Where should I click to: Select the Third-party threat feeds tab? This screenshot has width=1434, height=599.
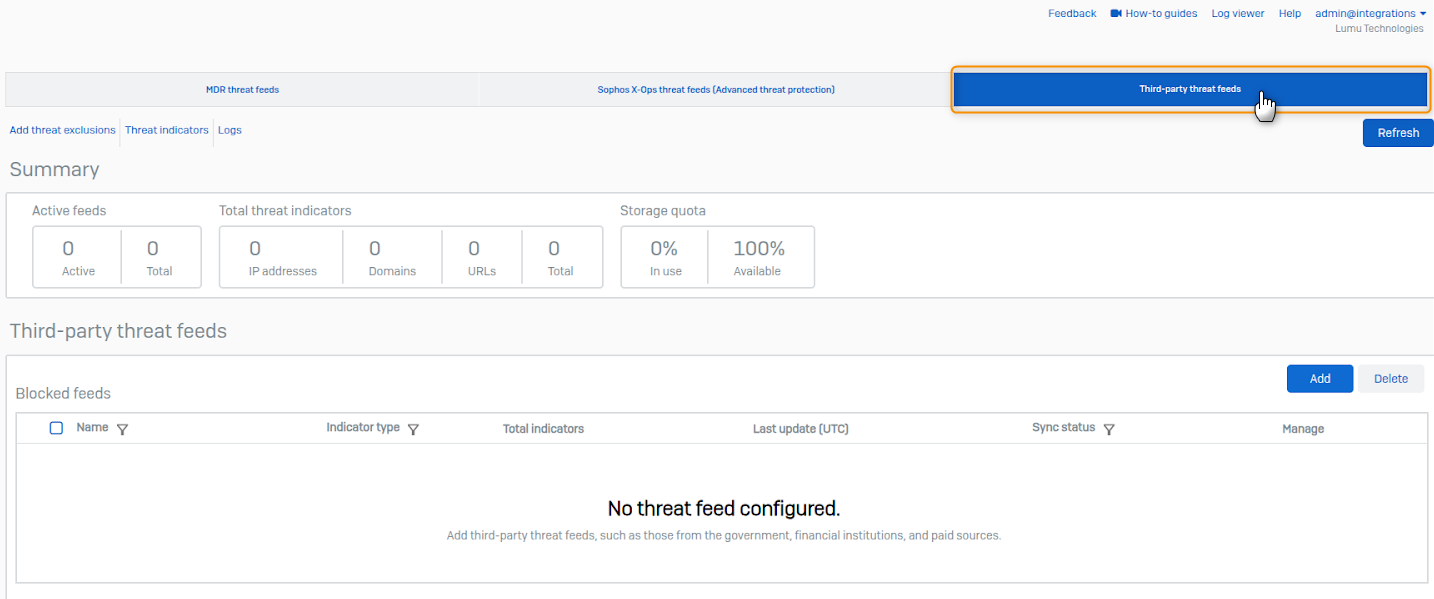click(x=1190, y=90)
